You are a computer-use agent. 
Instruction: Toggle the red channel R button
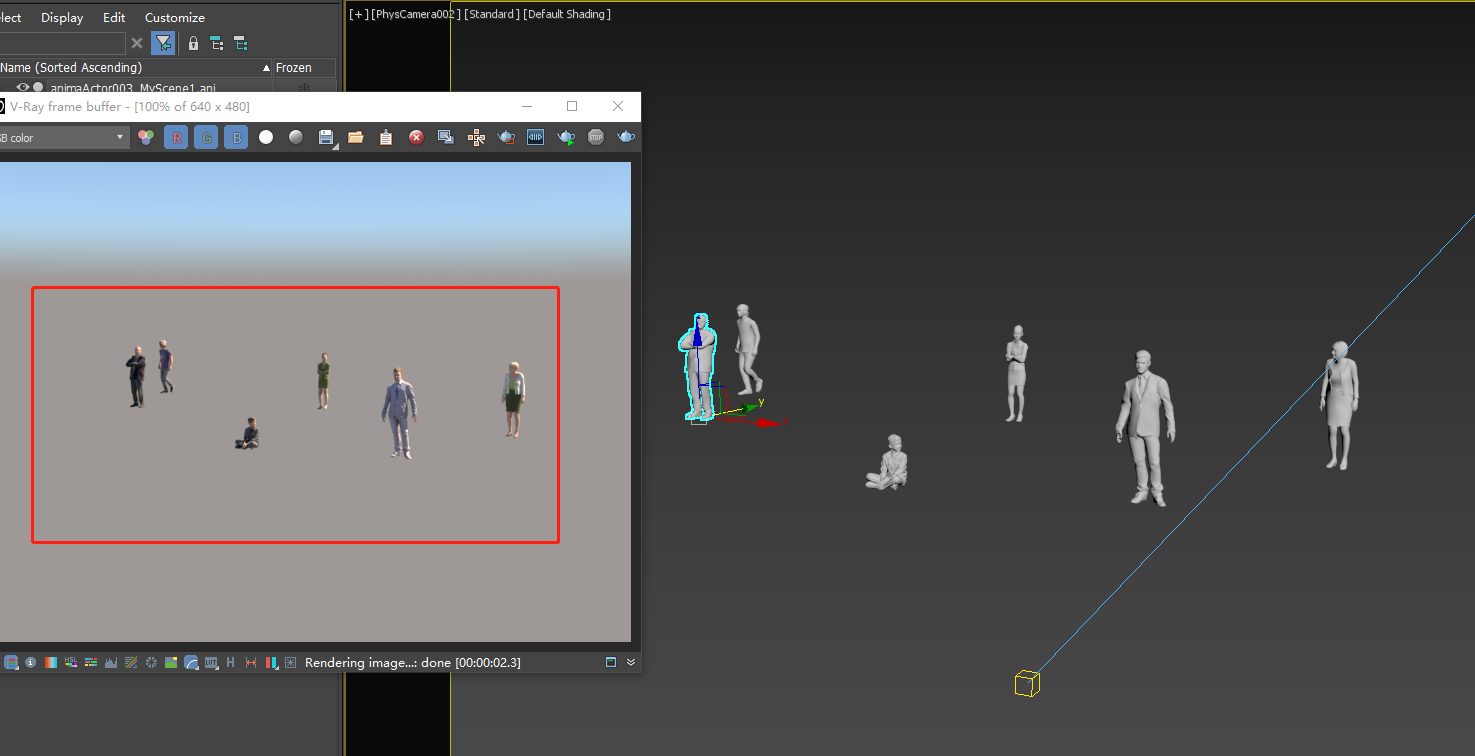[177, 137]
